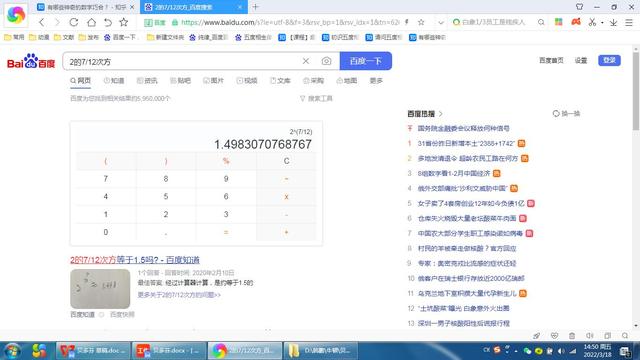Open the 更多 more categories menu
This screenshot has width=640, height=360.
376,81
